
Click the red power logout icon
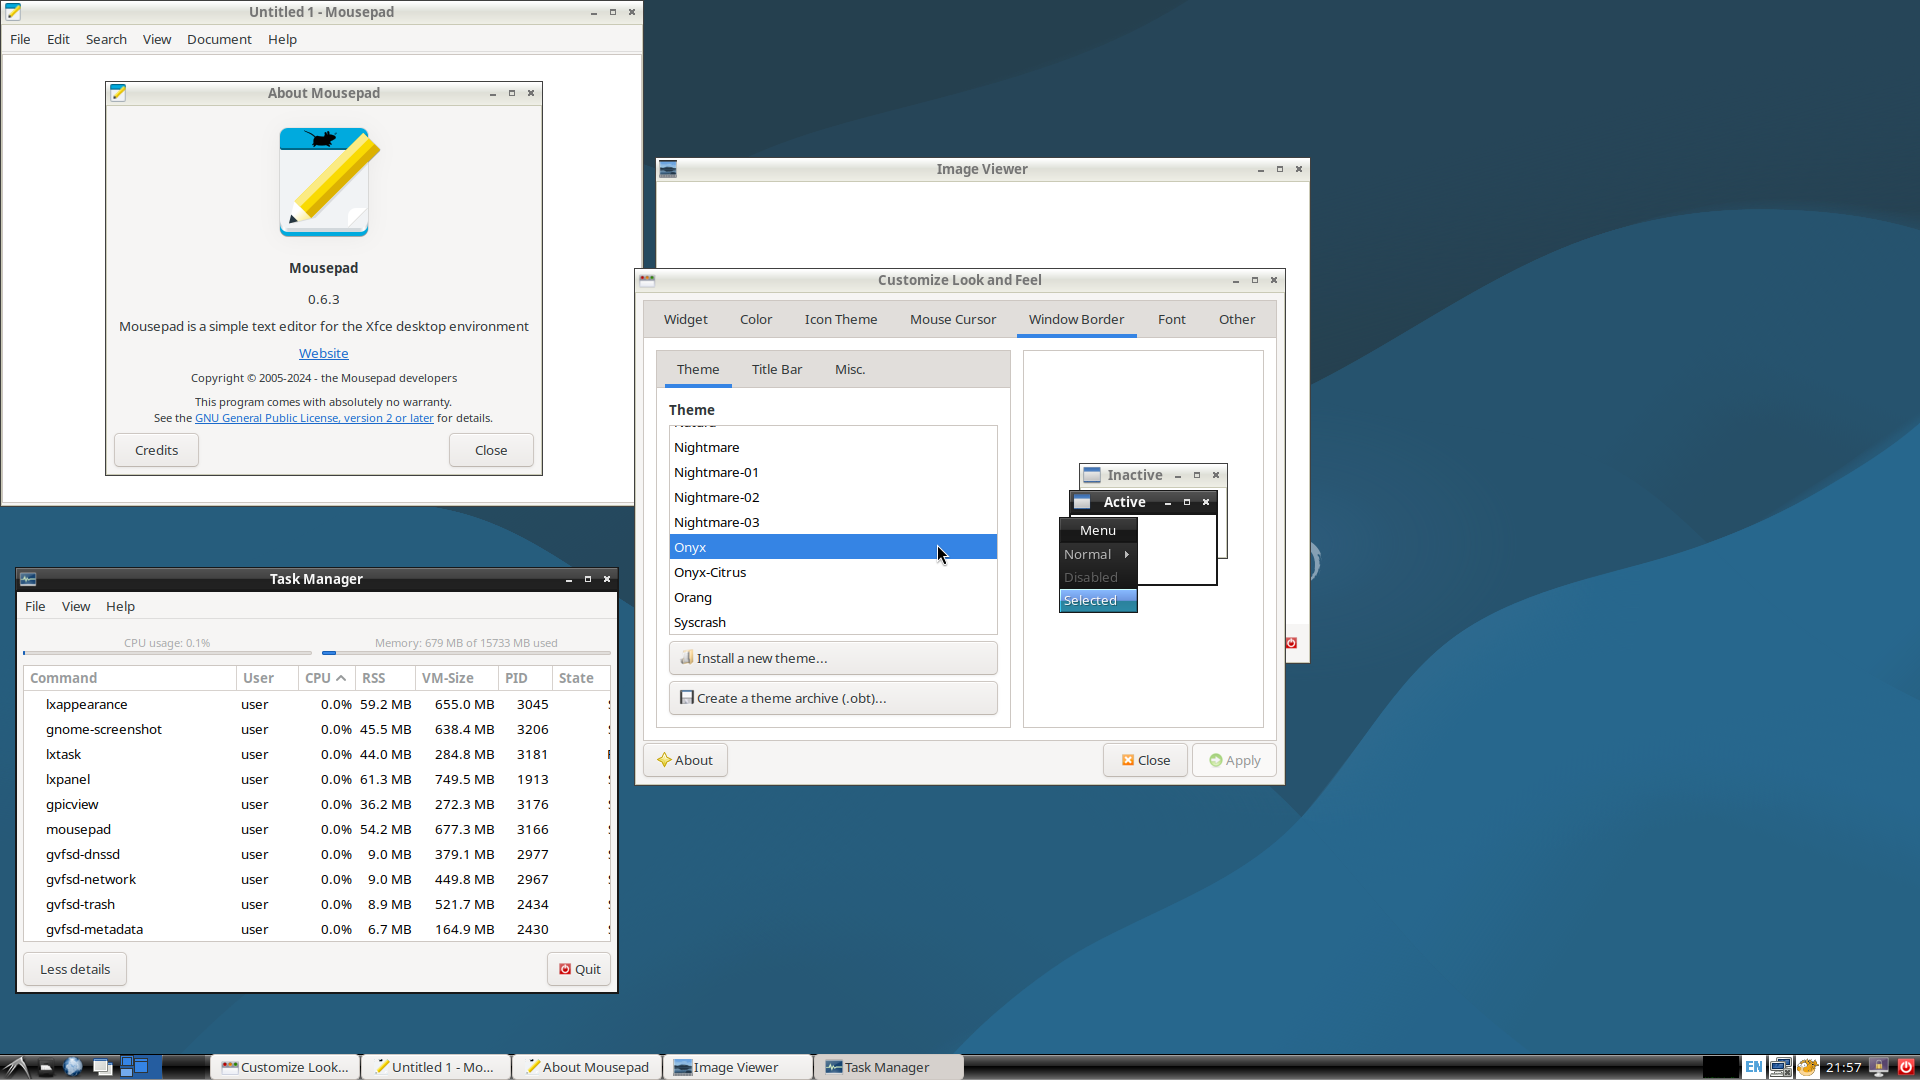pyautogui.click(x=1905, y=1067)
